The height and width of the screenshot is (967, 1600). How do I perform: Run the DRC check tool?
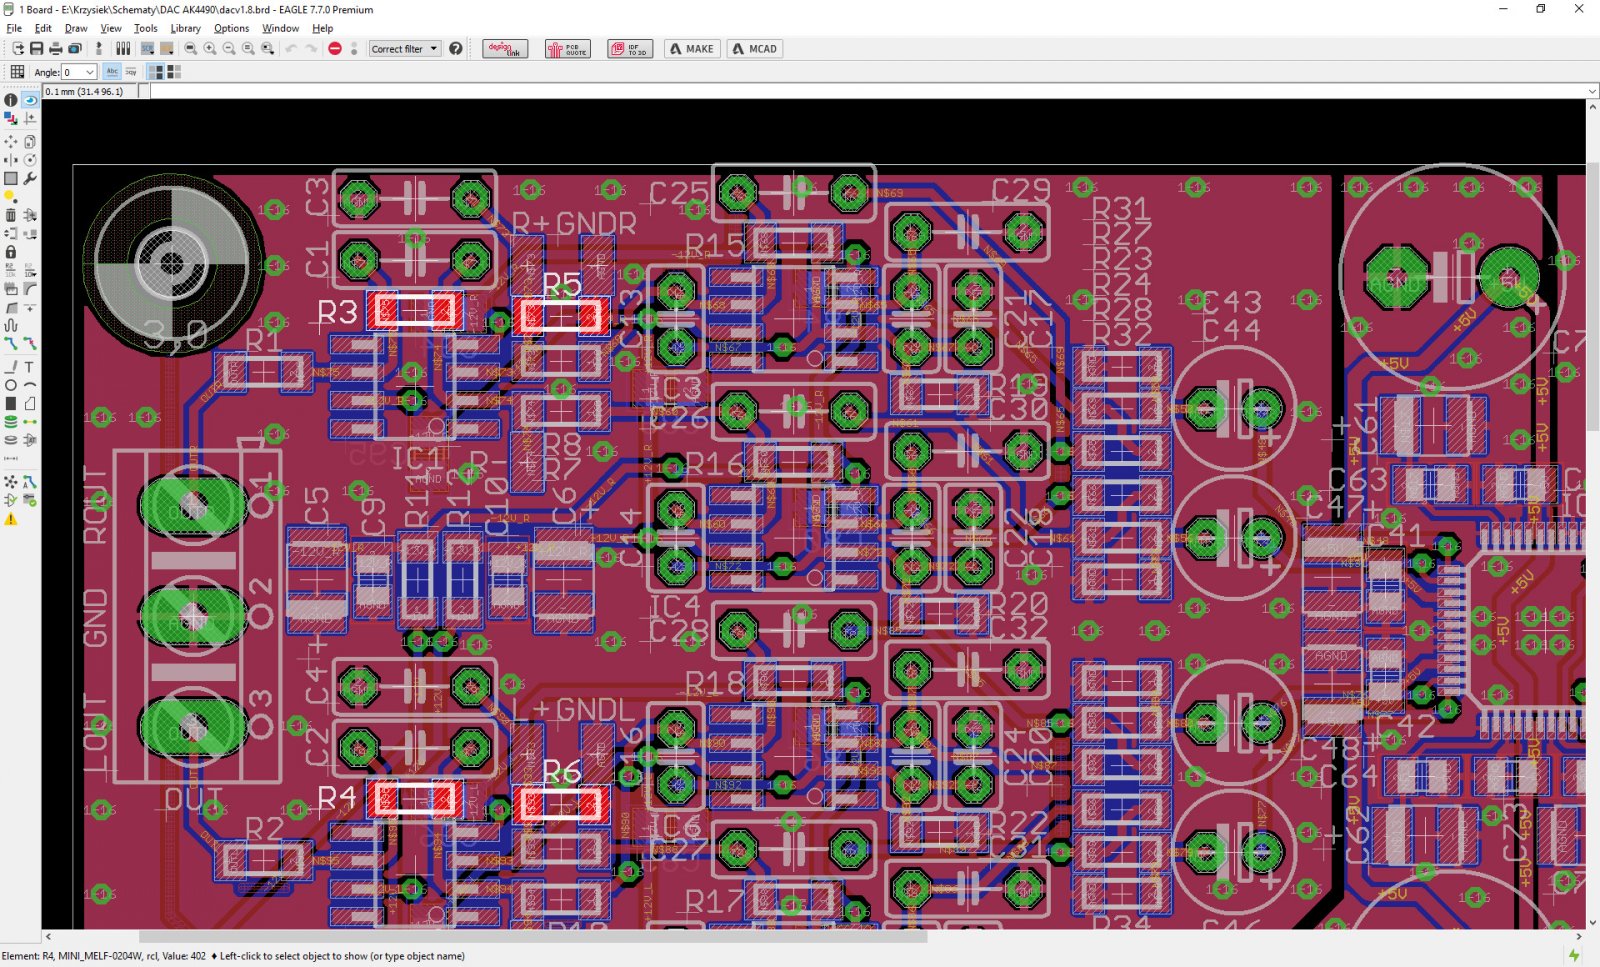[x=30, y=500]
